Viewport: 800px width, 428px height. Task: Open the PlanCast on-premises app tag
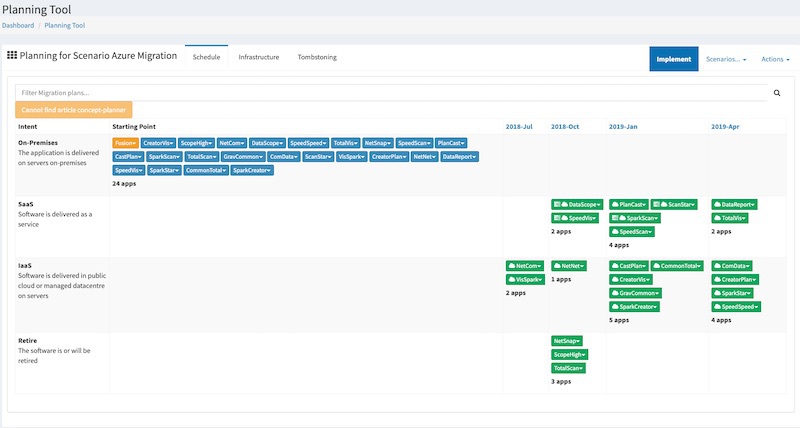pyautogui.click(x=451, y=143)
